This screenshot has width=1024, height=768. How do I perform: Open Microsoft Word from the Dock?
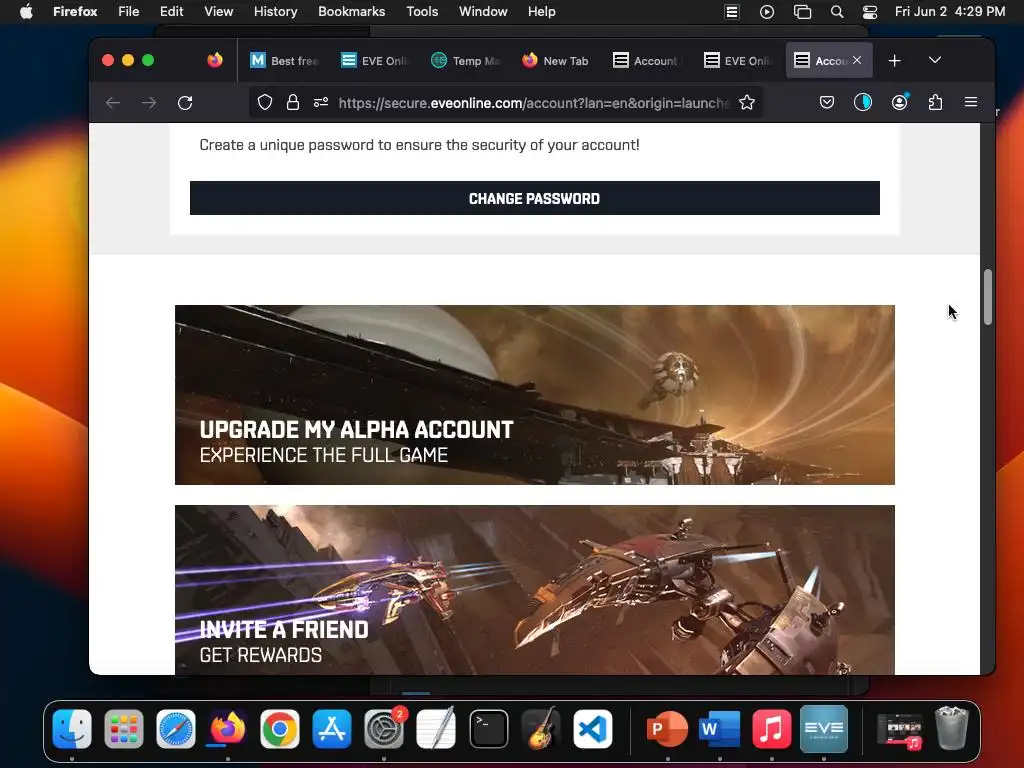pyautogui.click(x=719, y=729)
